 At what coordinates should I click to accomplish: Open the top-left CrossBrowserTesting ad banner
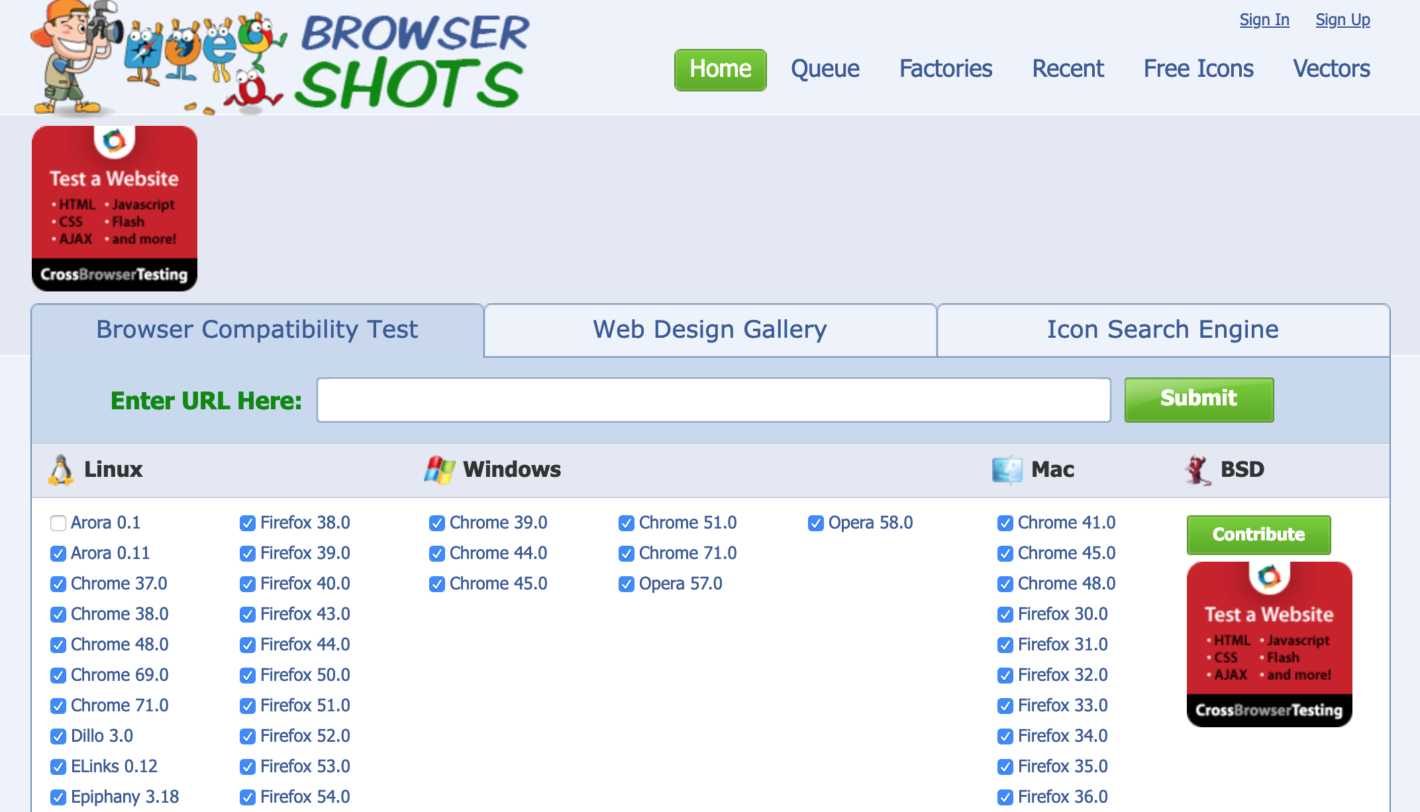[x=114, y=208]
